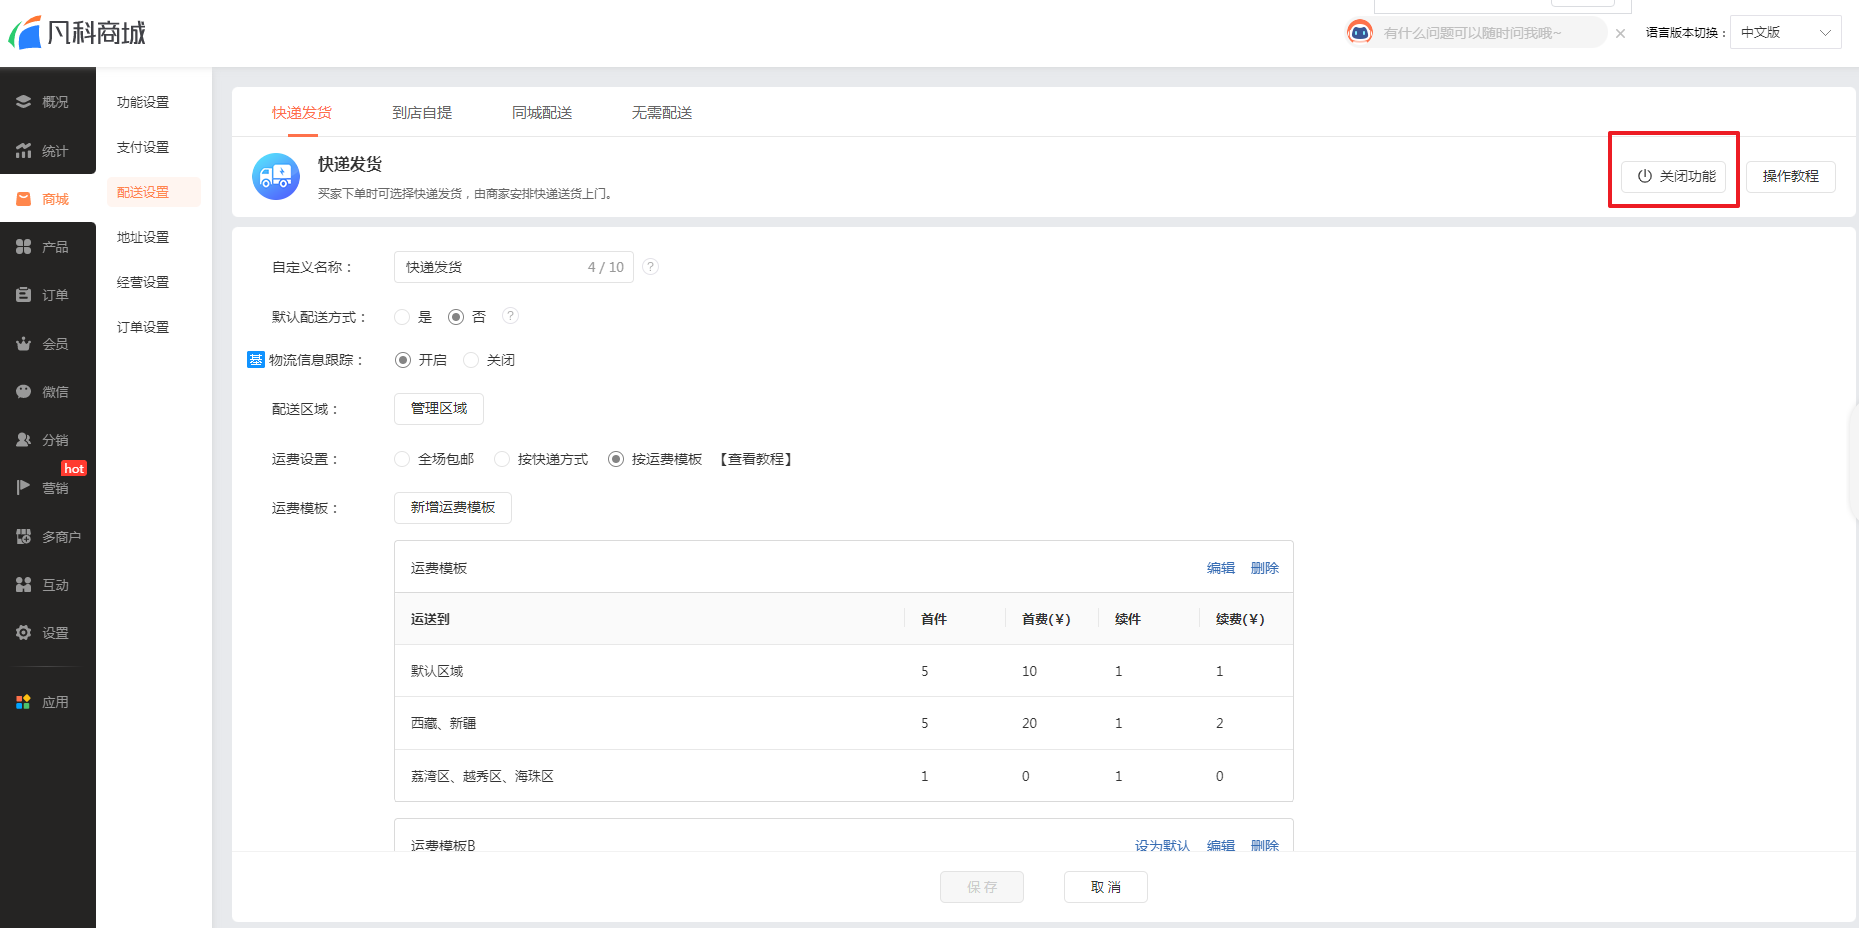The height and width of the screenshot is (928, 1859).
Task: Switch to the 同城配送 tab
Action: (x=542, y=113)
